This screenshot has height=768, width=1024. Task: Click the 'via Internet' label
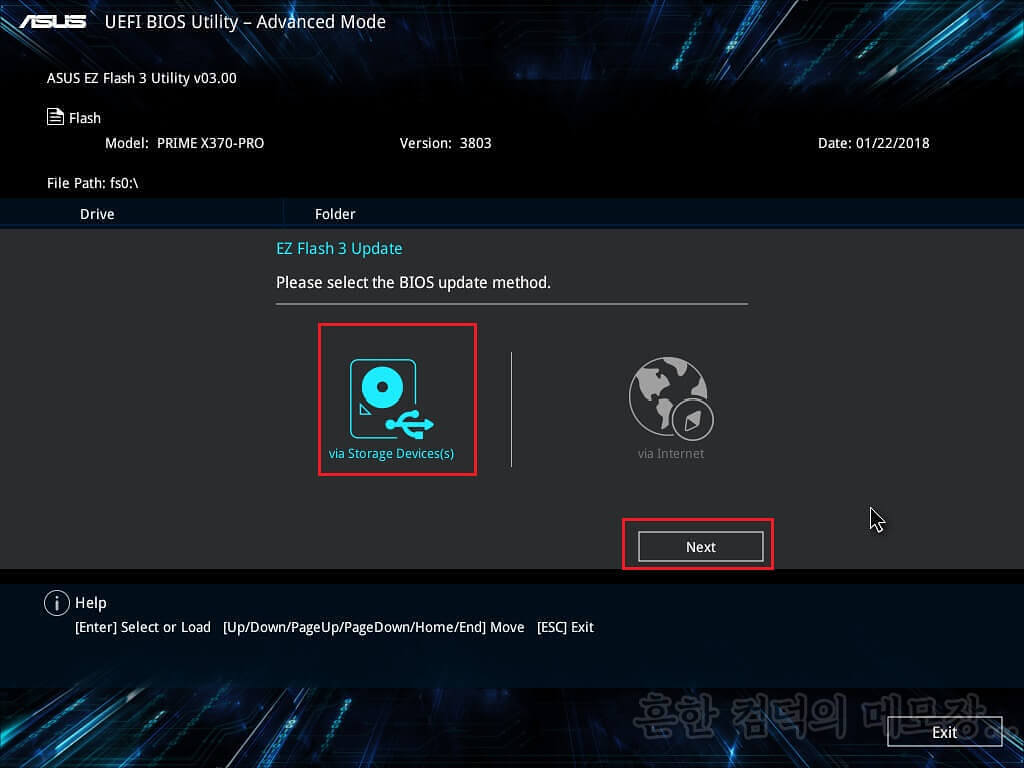[x=671, y=453]
